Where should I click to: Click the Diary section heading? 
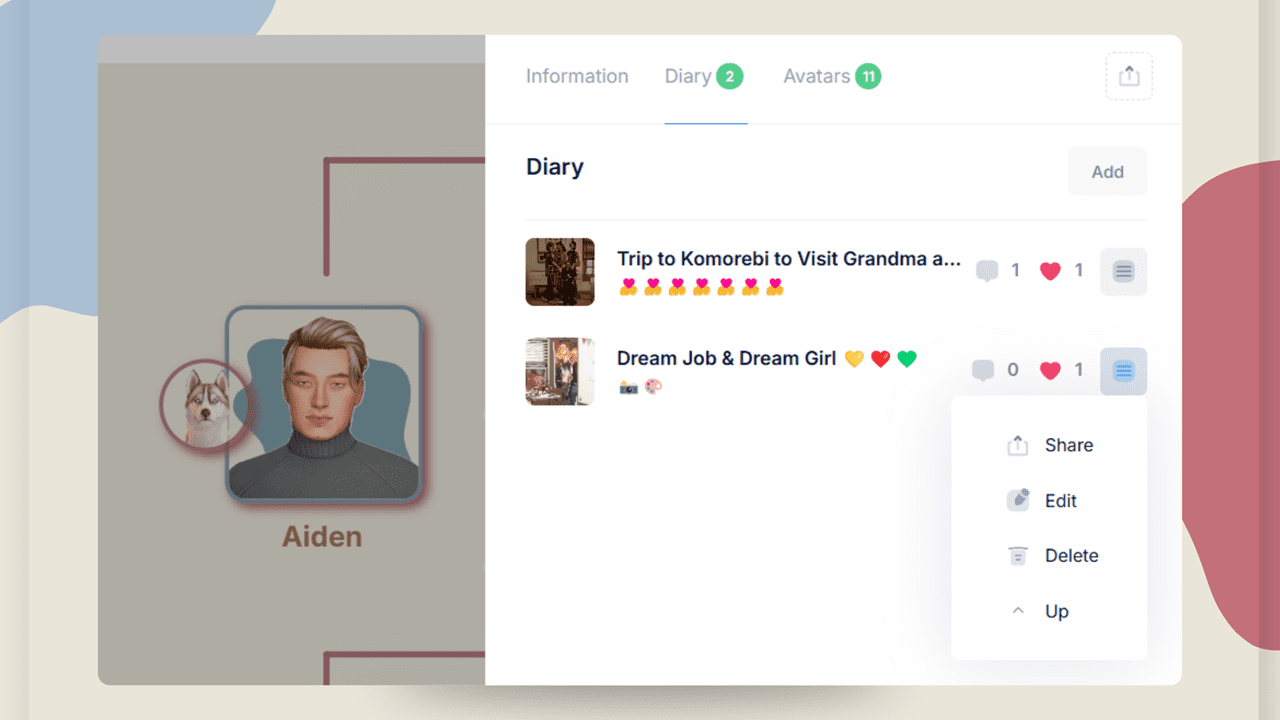tap(555, 167)
